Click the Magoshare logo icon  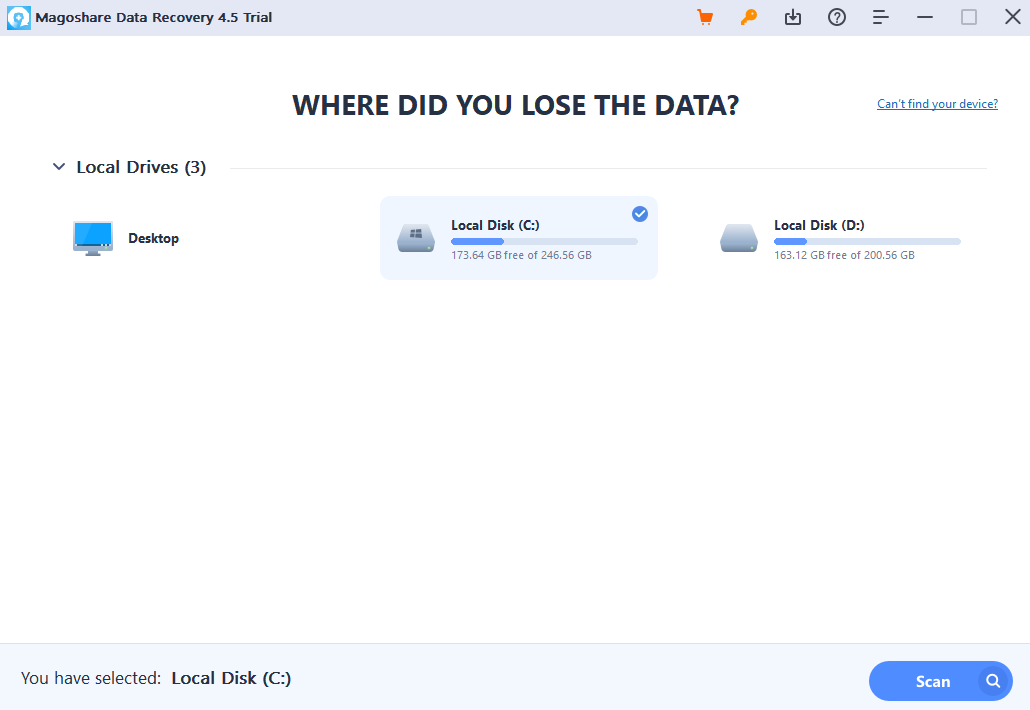pyautogui.click(x=19, y=17)
